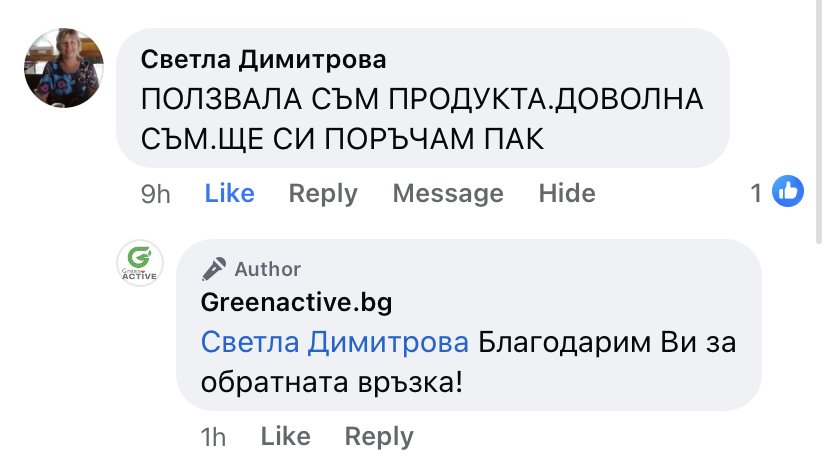Click the blue thumbs-up reaction icon
The width and height of the screenshot is (828, 464).
pos(788,191)
